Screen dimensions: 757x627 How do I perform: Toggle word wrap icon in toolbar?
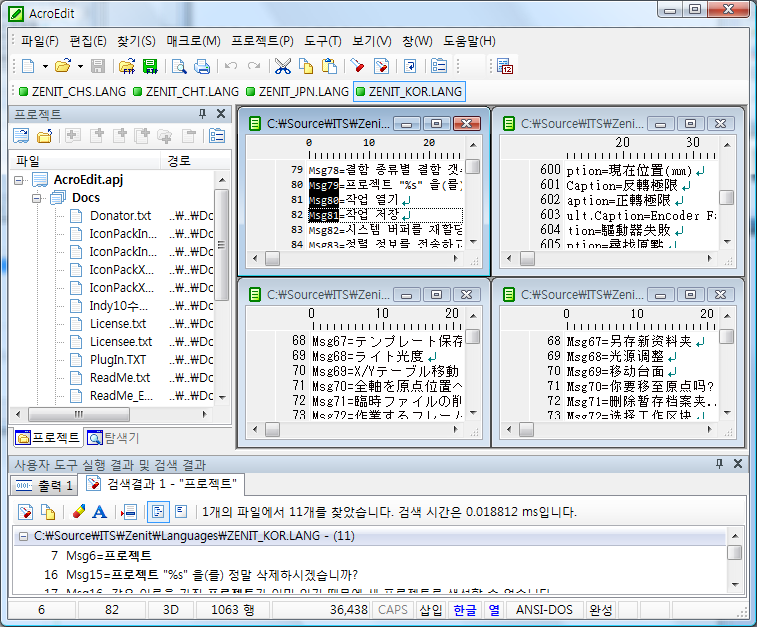click(410, 66)
